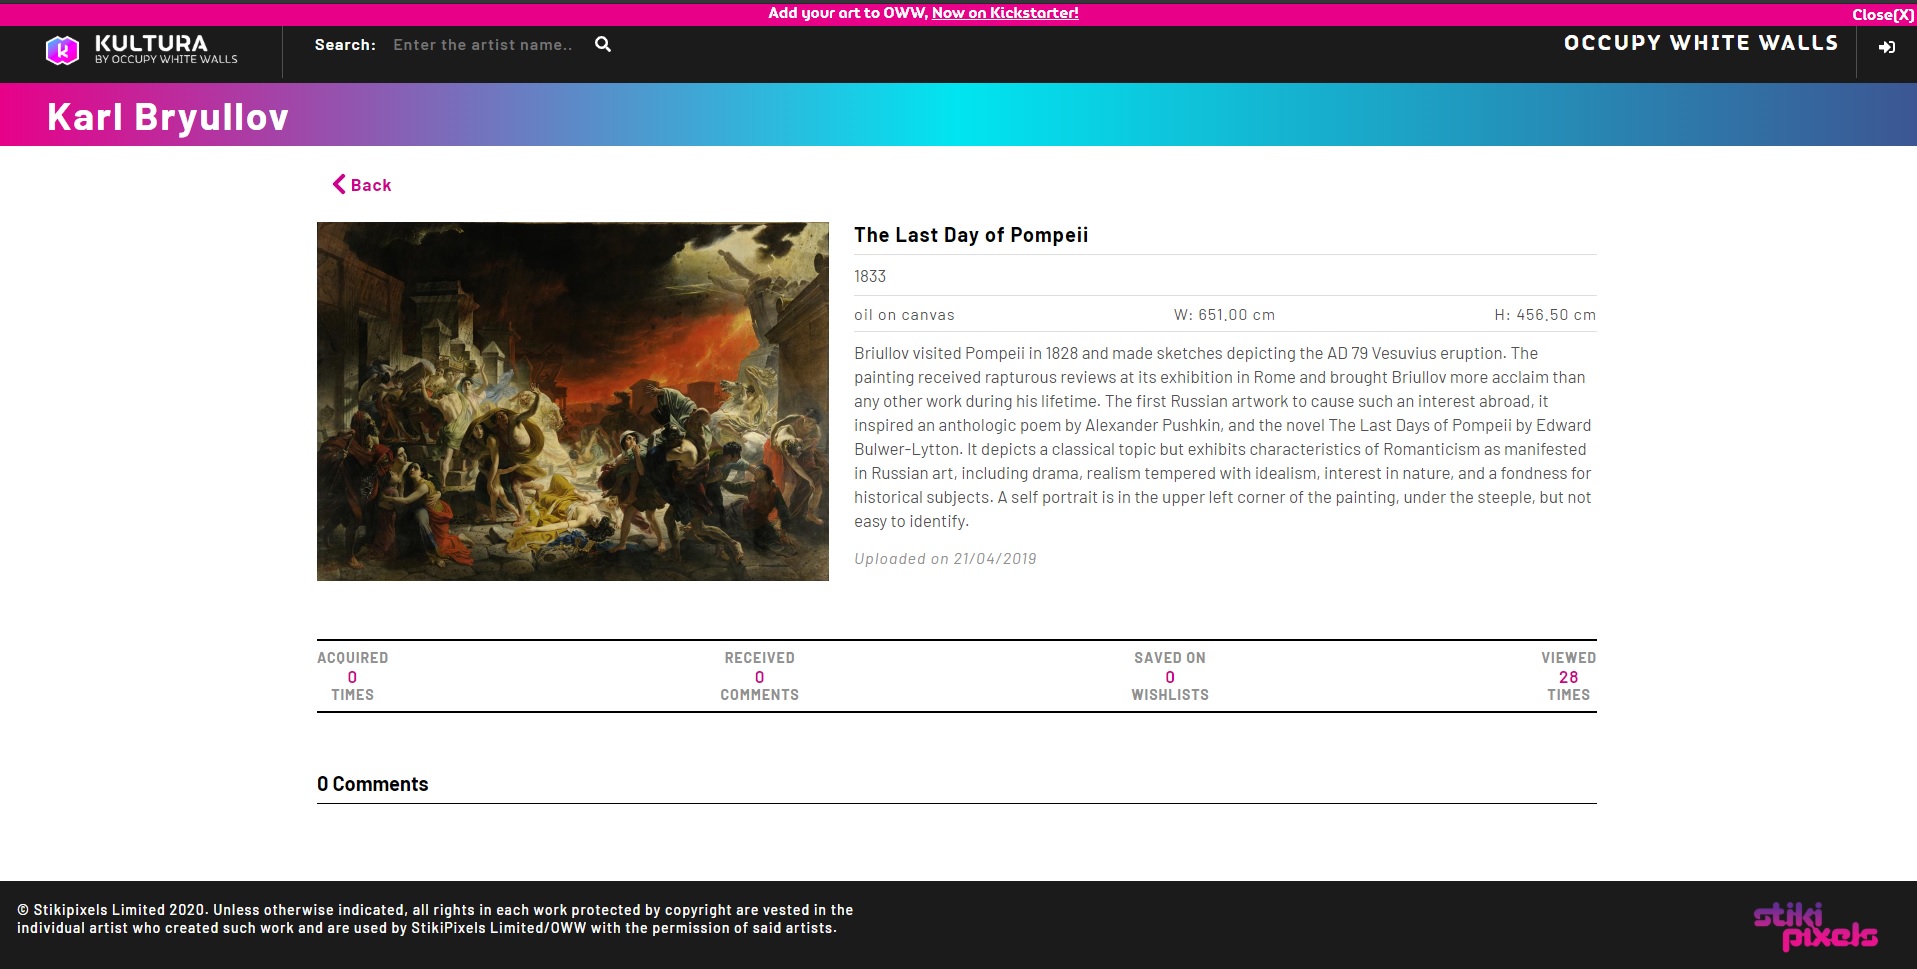Focus the artist name search field
This screenshot has width=1917, height=969.
483,45
